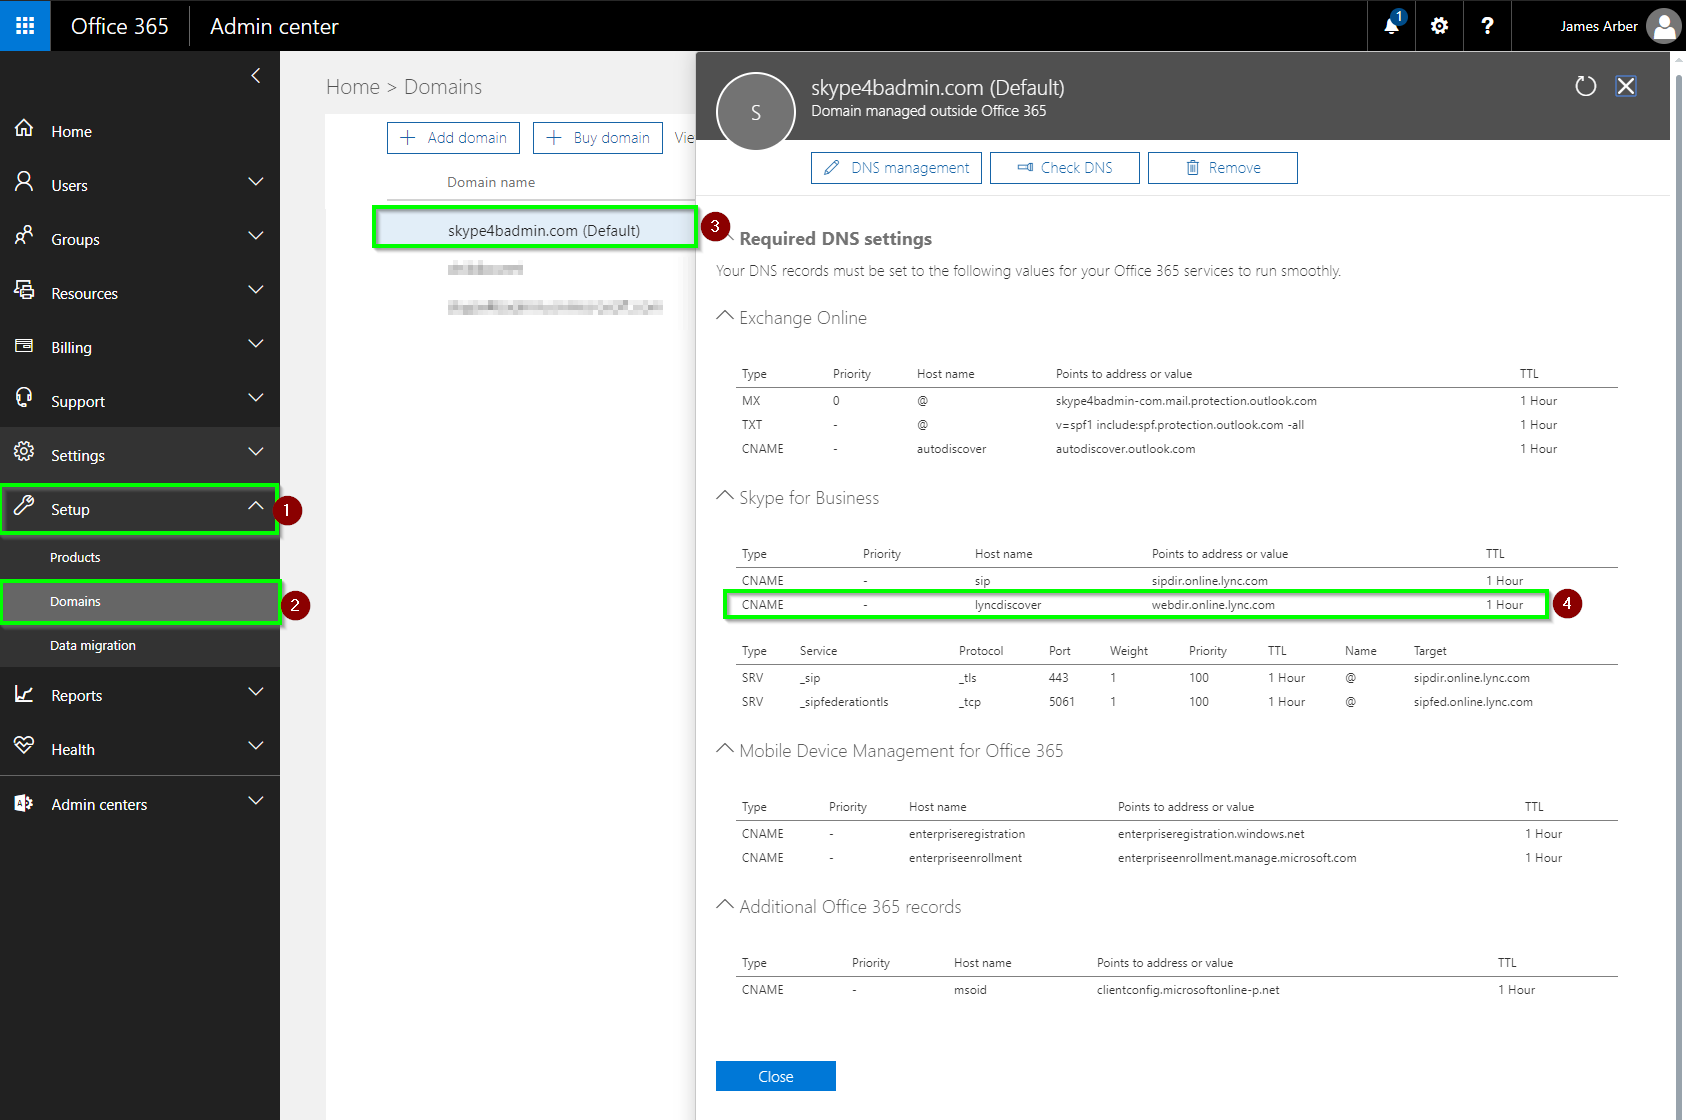Click clientconfig.microsoftonline-p.net value
Viewport: 1686px width, 1120px height.
[x=1188, y=990]
